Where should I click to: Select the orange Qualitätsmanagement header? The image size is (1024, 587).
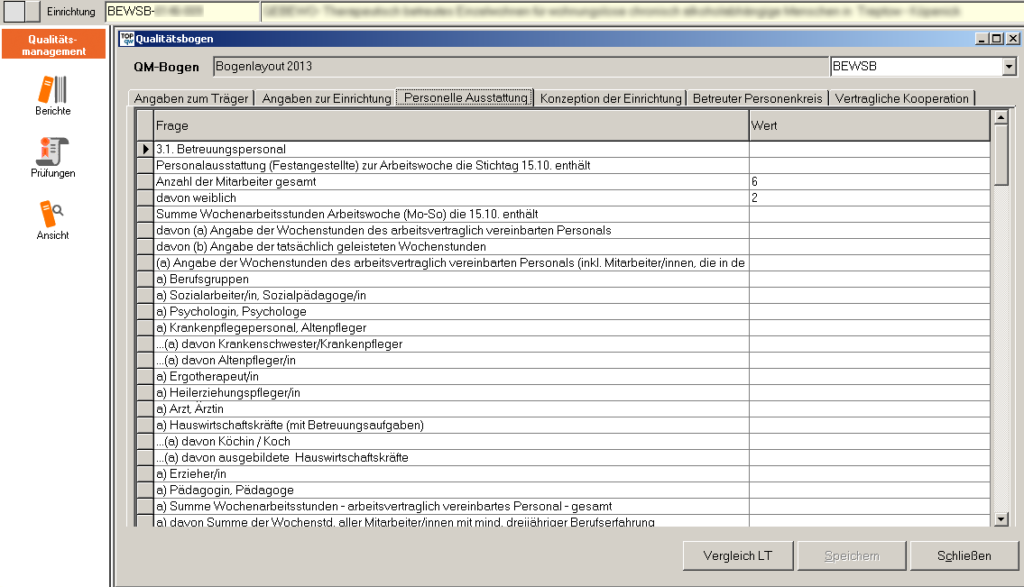pyautogui.click(x=54, y=45)
